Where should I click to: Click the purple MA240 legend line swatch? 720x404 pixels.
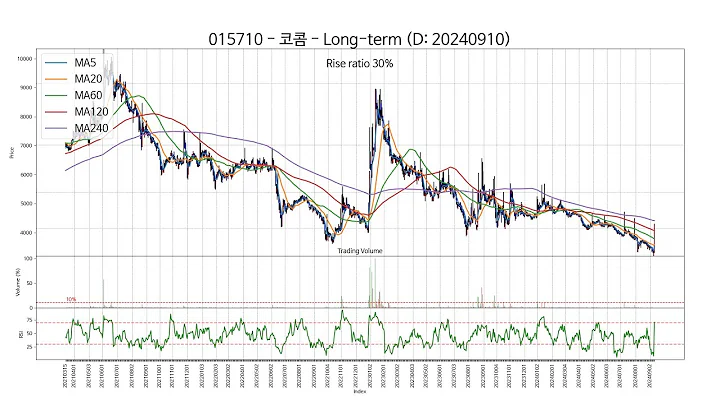pyautogui.click(x=56, y=129)
